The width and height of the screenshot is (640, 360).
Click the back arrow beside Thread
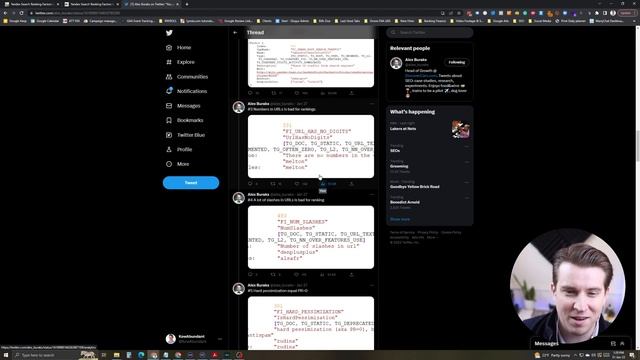235,32
